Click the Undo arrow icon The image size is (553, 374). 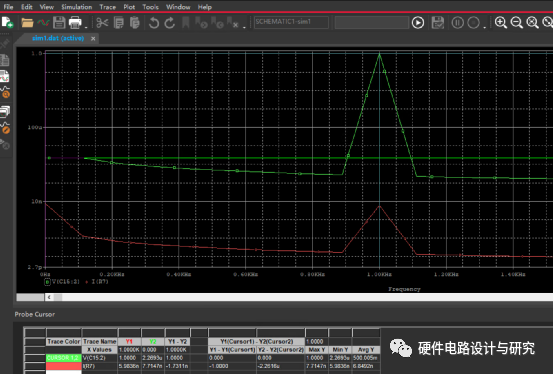[154, 23]
